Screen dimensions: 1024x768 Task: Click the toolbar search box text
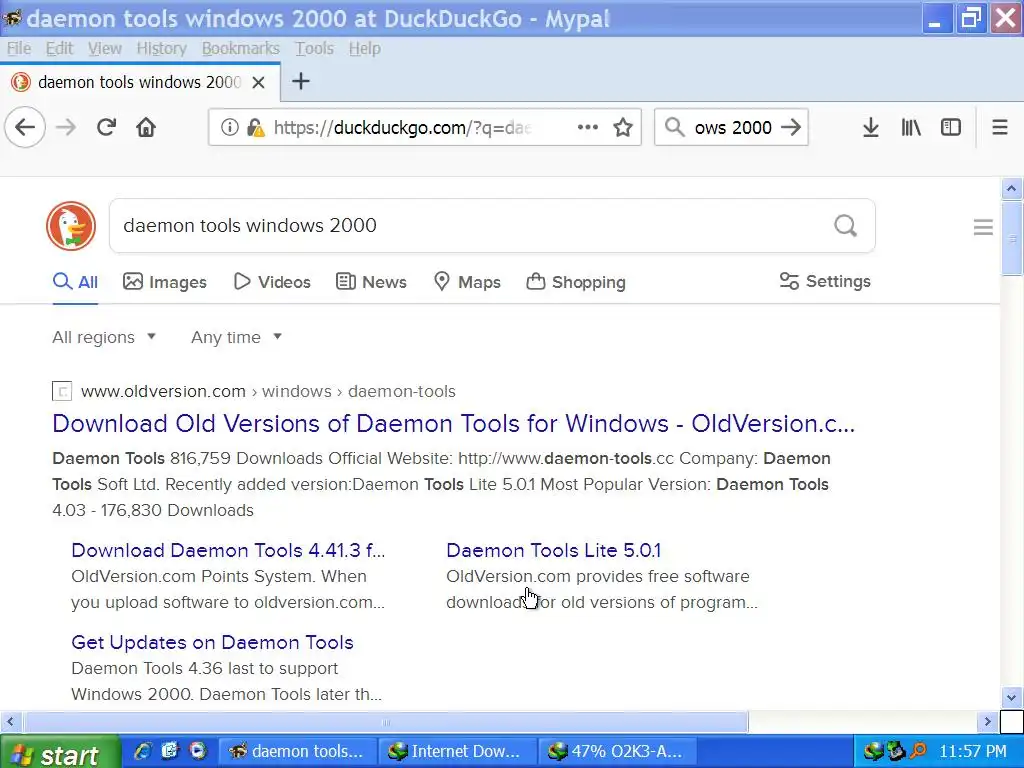pyautogui.click(x=733, y=127)
